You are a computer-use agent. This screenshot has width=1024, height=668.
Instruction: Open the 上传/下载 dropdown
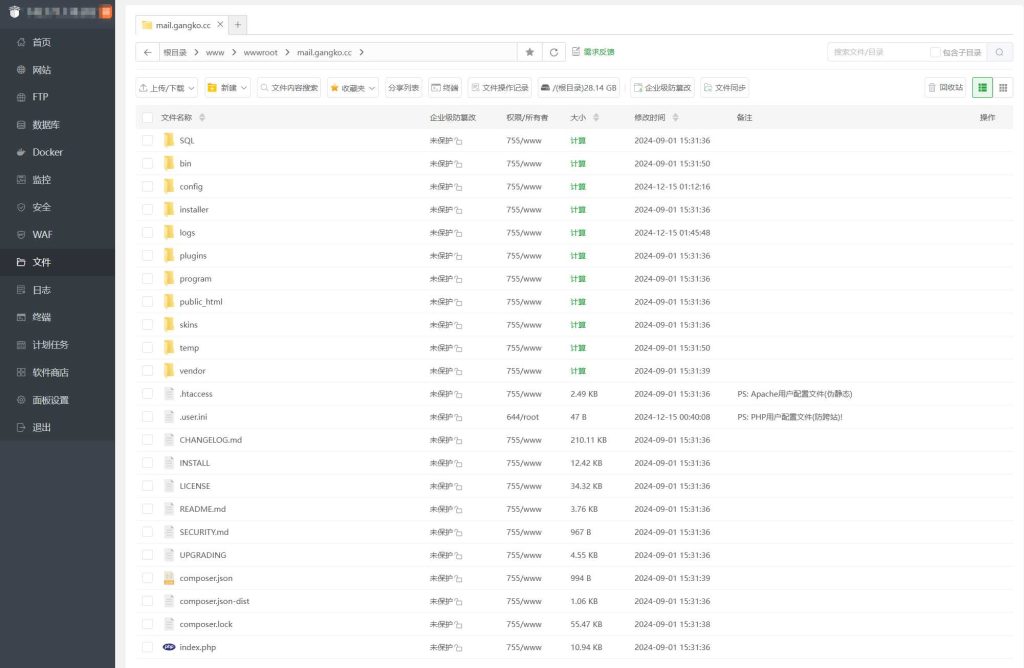point(166,88)
